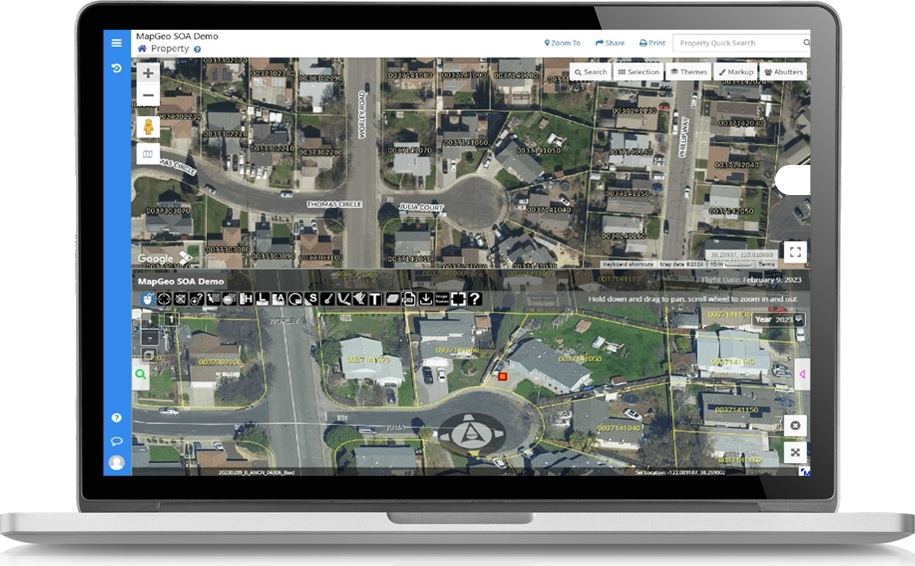Open the user profile avatar
This screenshot has width=915, height=566.
pos(117,462)
